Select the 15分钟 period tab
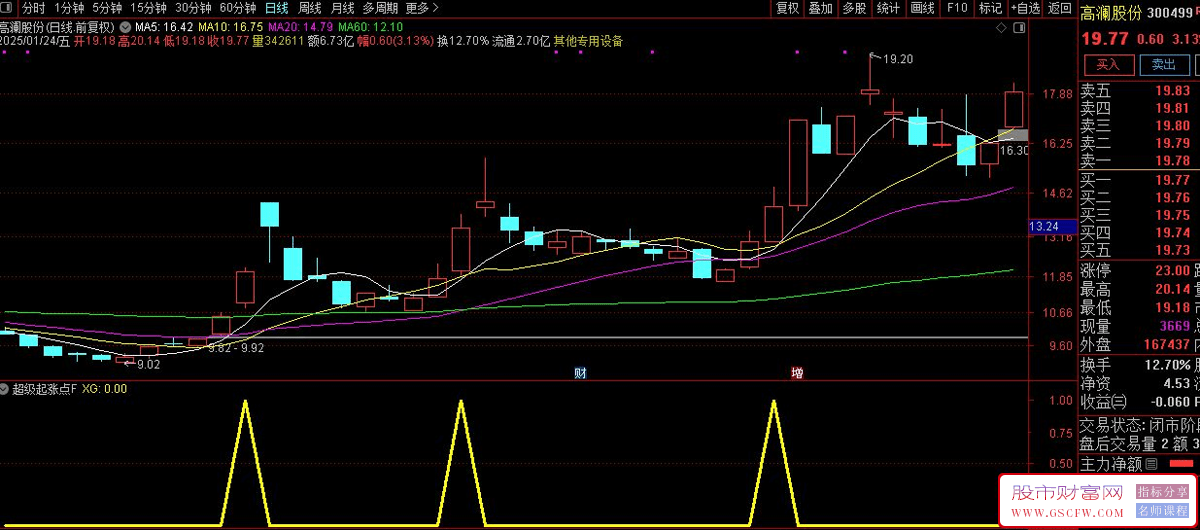This screenshot has width=1200, height=530. [x=149, y=8]
